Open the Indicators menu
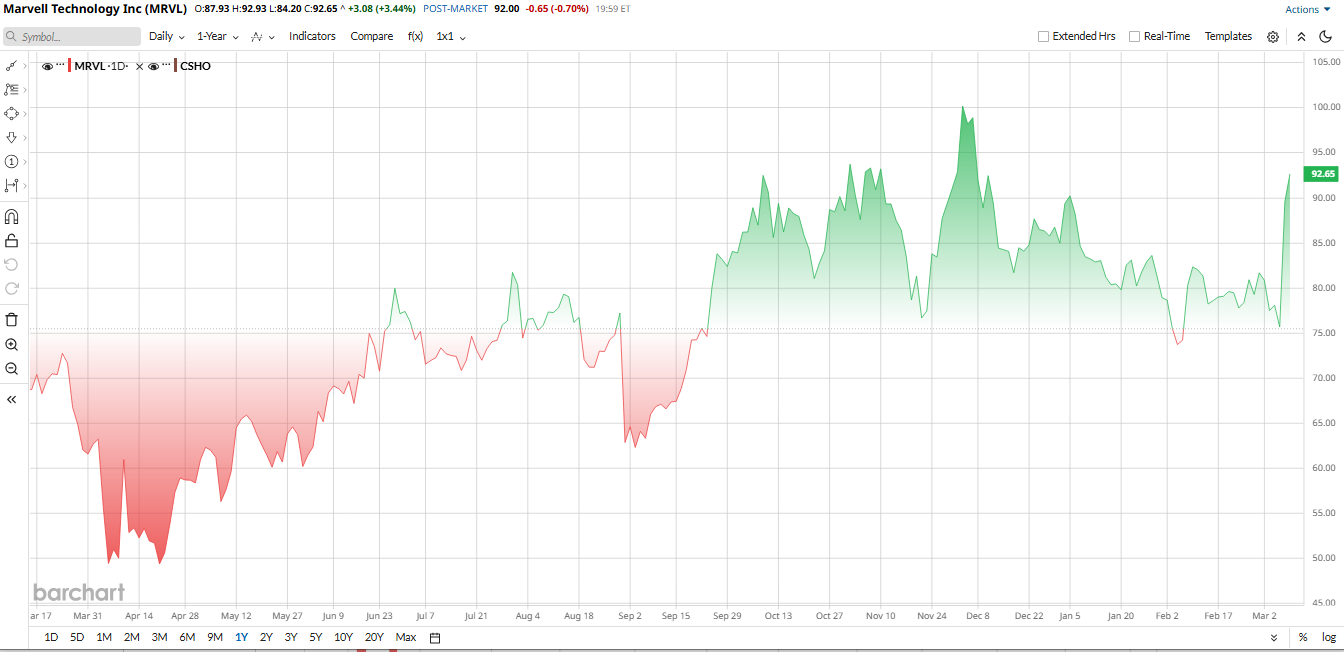 coord(312,36)
